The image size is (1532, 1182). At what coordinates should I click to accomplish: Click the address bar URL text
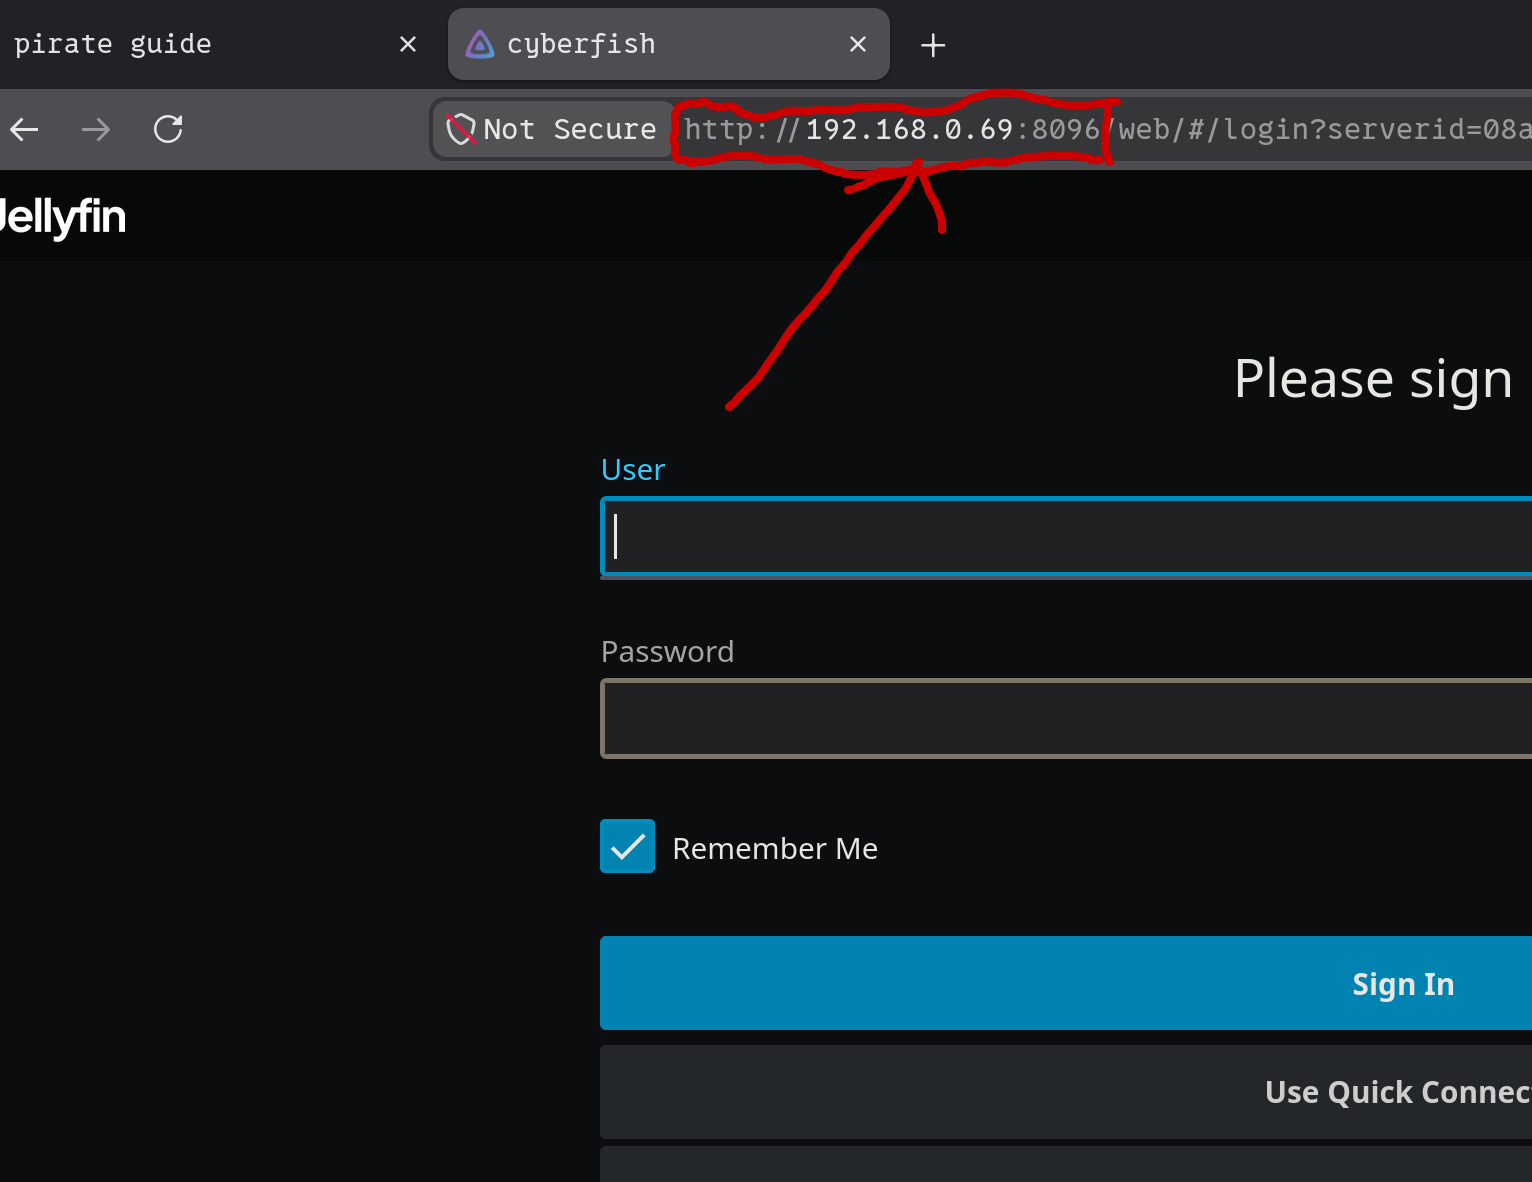(x=1108, y=129)
